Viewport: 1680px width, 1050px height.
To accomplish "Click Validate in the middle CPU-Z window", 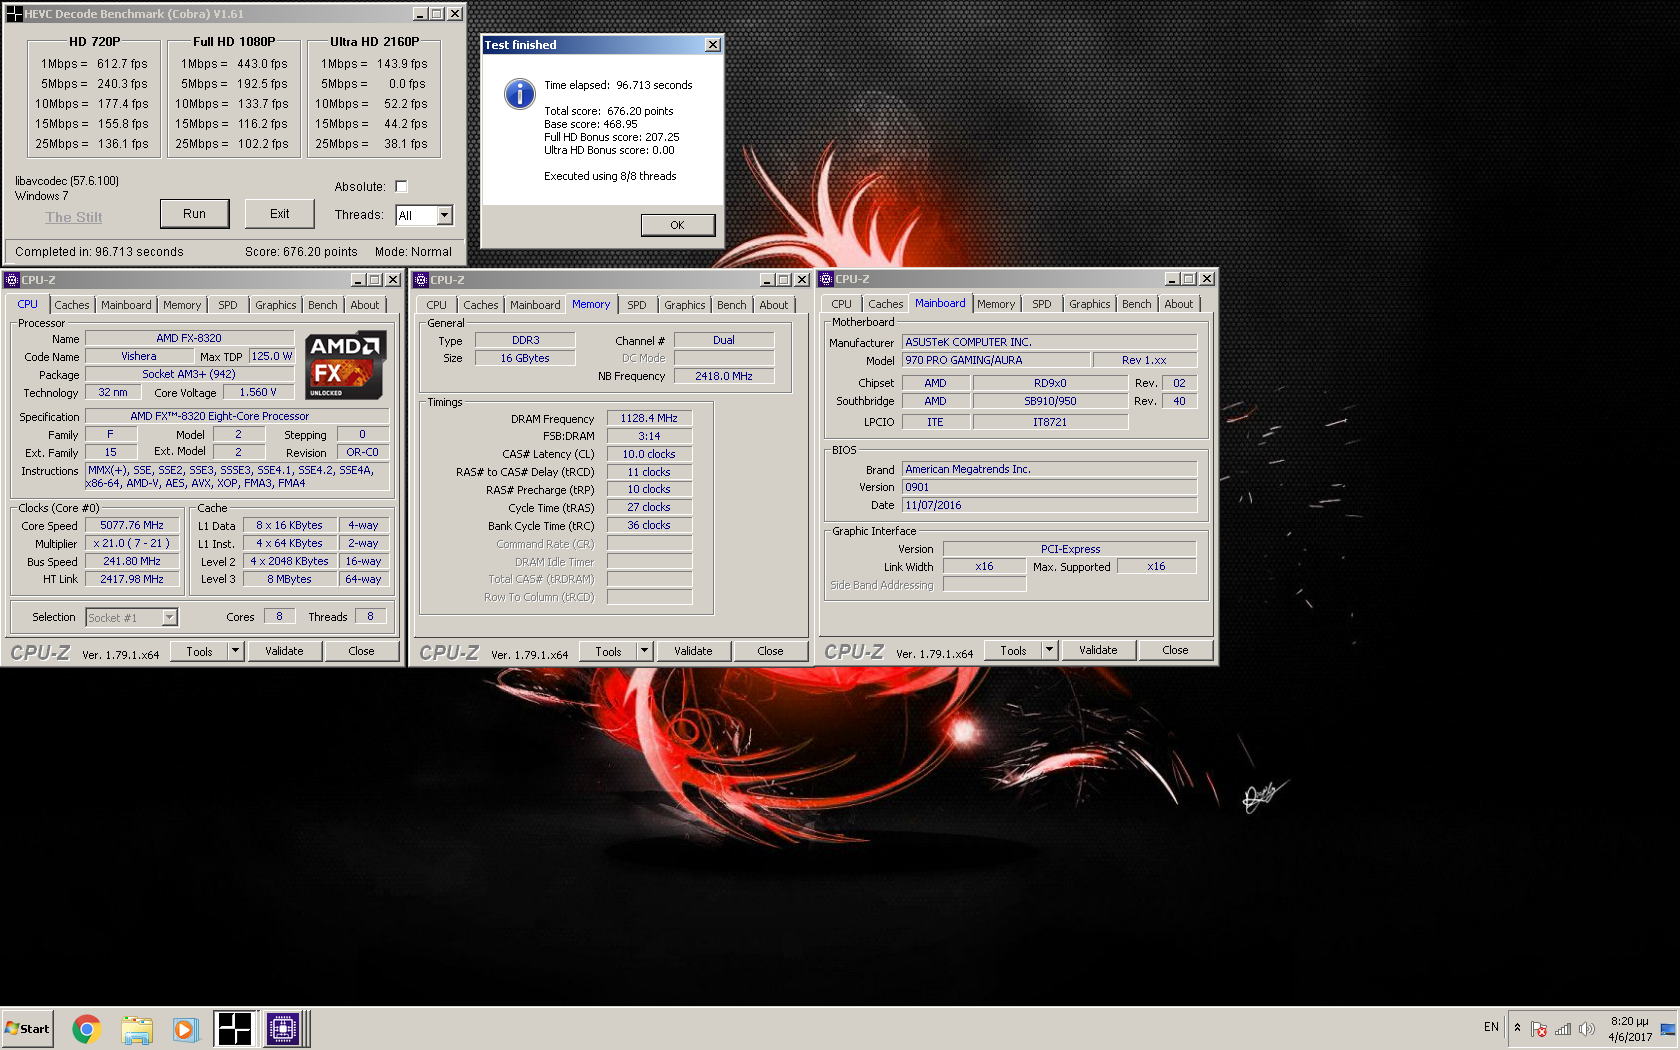I will point(693,651).
